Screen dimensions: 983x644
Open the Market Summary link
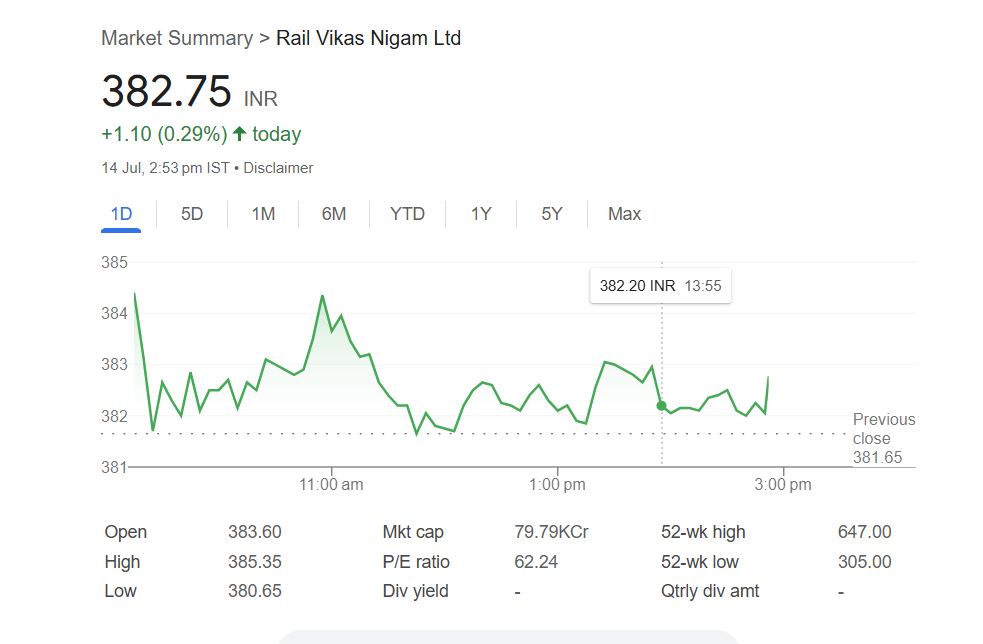point(177,38)
